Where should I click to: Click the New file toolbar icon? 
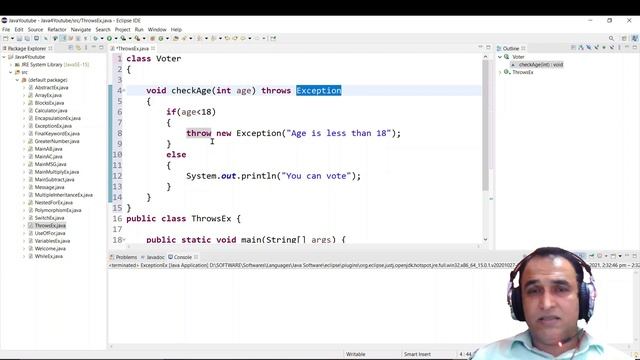tap(6, 38)
